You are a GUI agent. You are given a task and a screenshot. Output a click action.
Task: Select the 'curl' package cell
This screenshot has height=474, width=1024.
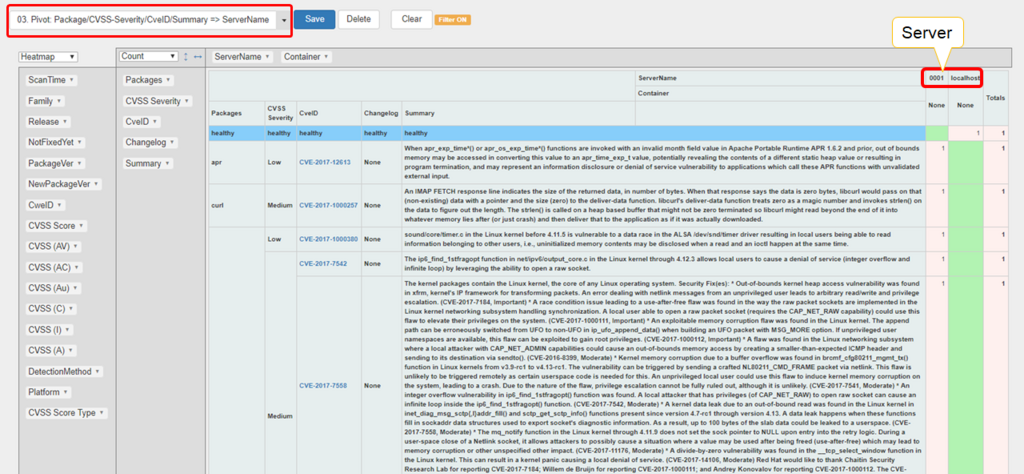[236, 205]
